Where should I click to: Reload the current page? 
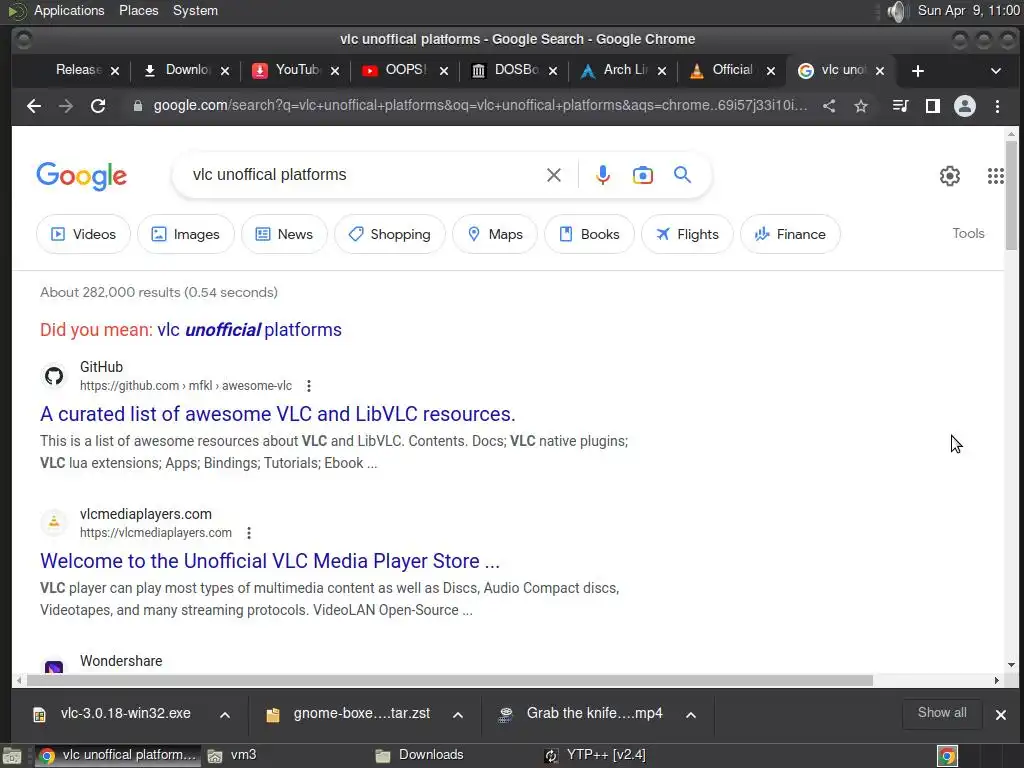click(x=98, y=106)
